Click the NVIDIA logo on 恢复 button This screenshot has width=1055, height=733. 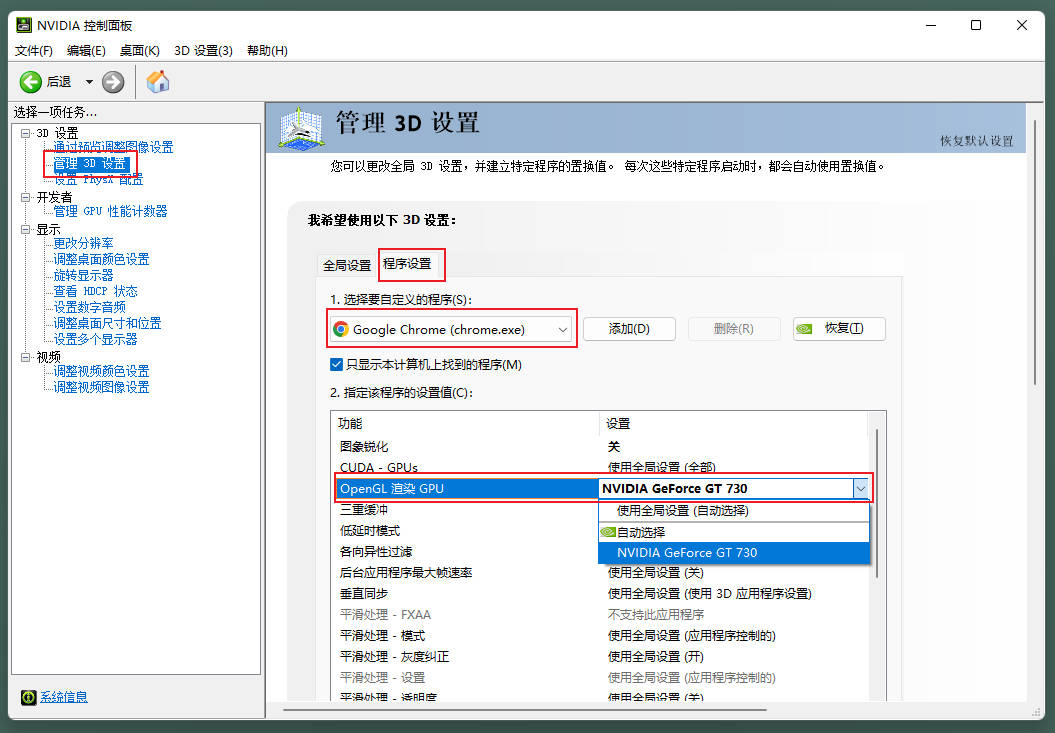tap(805, 329)
